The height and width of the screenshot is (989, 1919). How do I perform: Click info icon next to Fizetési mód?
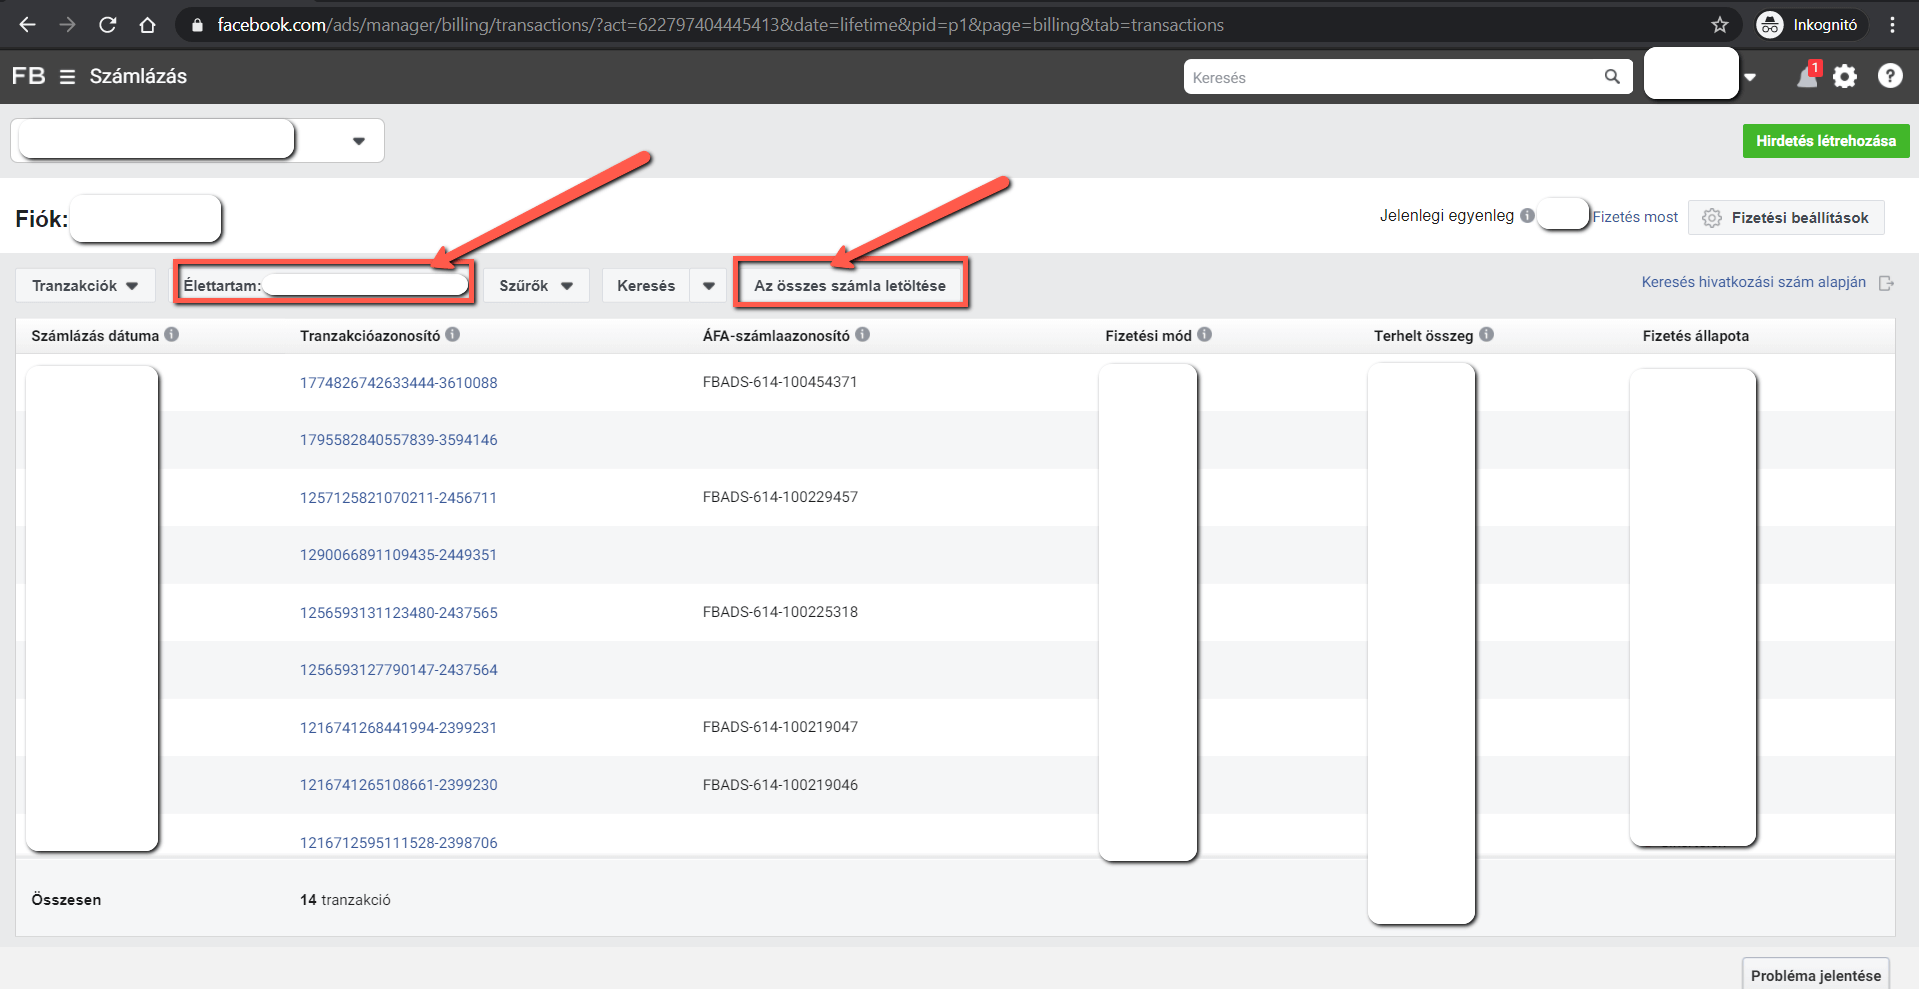pos(1205,334)
